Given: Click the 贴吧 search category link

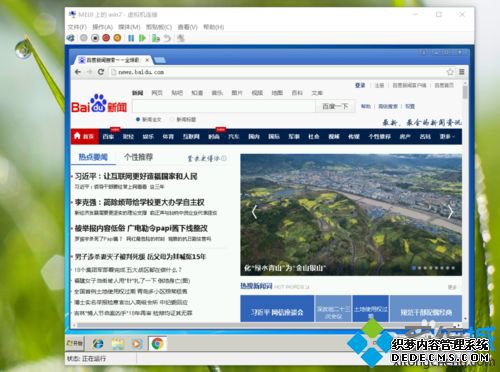Looking at the screenshot, I should pyautogui.click(x=177, y=93).
